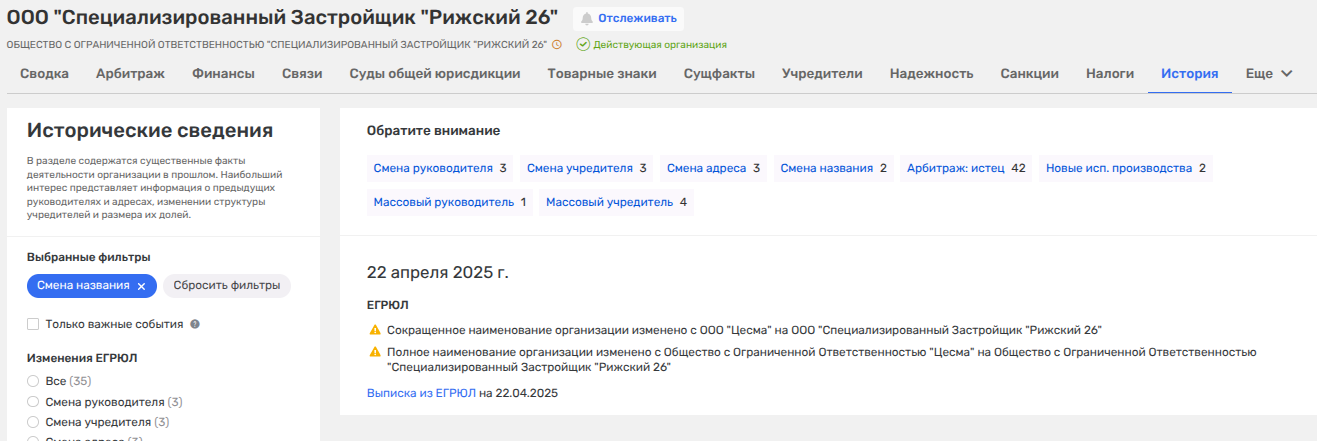
Task: Expand the Еще tabs dropdown
Action: (x=1268, y=73)
